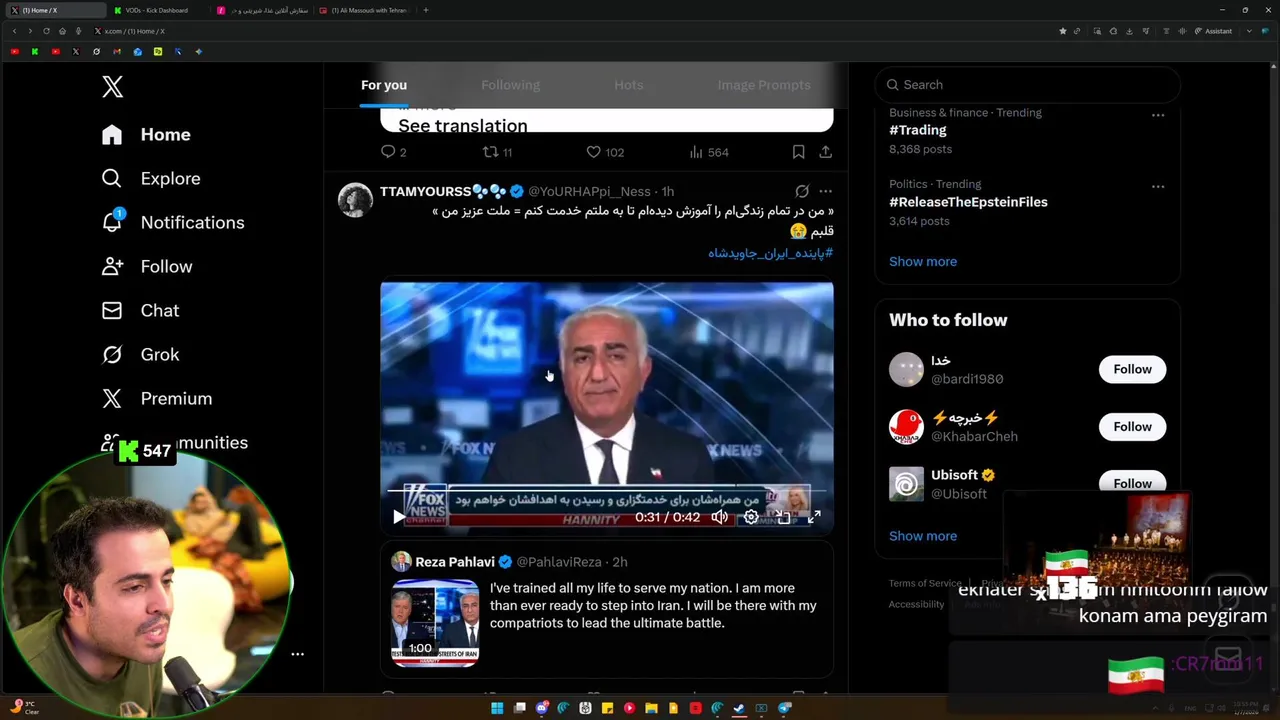Open TTAMYOURSS profile avatar
Viewport: 1280px width, 720px height.
(x=355, y=199)
